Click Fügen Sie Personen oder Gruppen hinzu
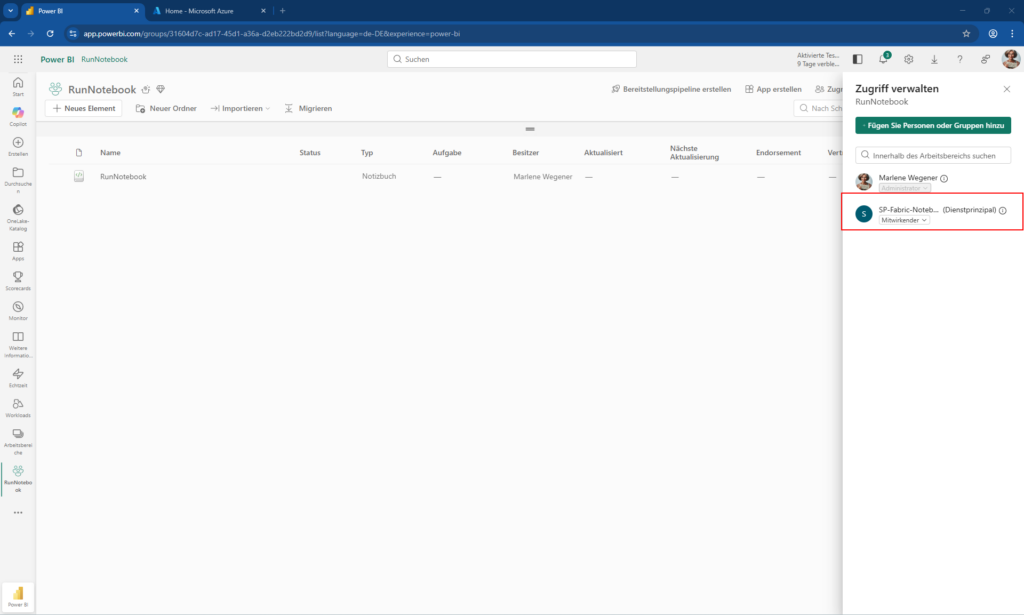Screen dimensions: 1024x615 (x=932, y=125)
